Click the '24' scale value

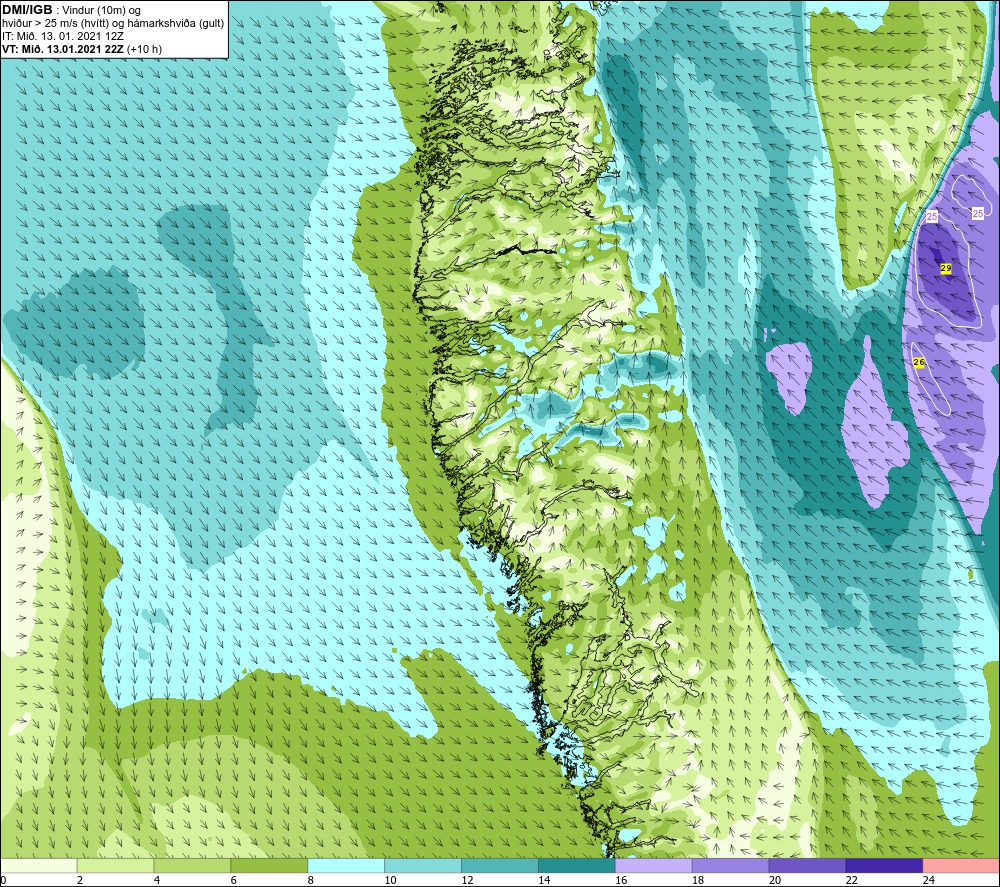tap(929, 880)
